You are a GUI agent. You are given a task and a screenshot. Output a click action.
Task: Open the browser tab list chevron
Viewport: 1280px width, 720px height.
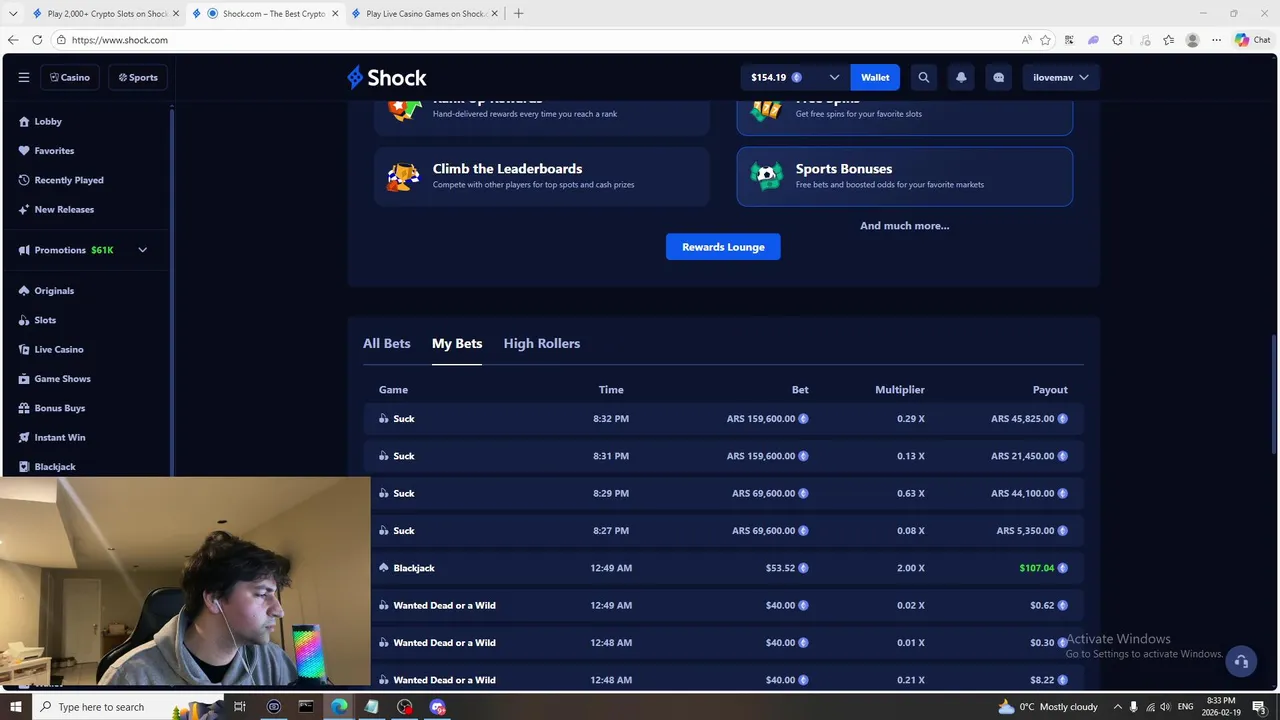13,14
